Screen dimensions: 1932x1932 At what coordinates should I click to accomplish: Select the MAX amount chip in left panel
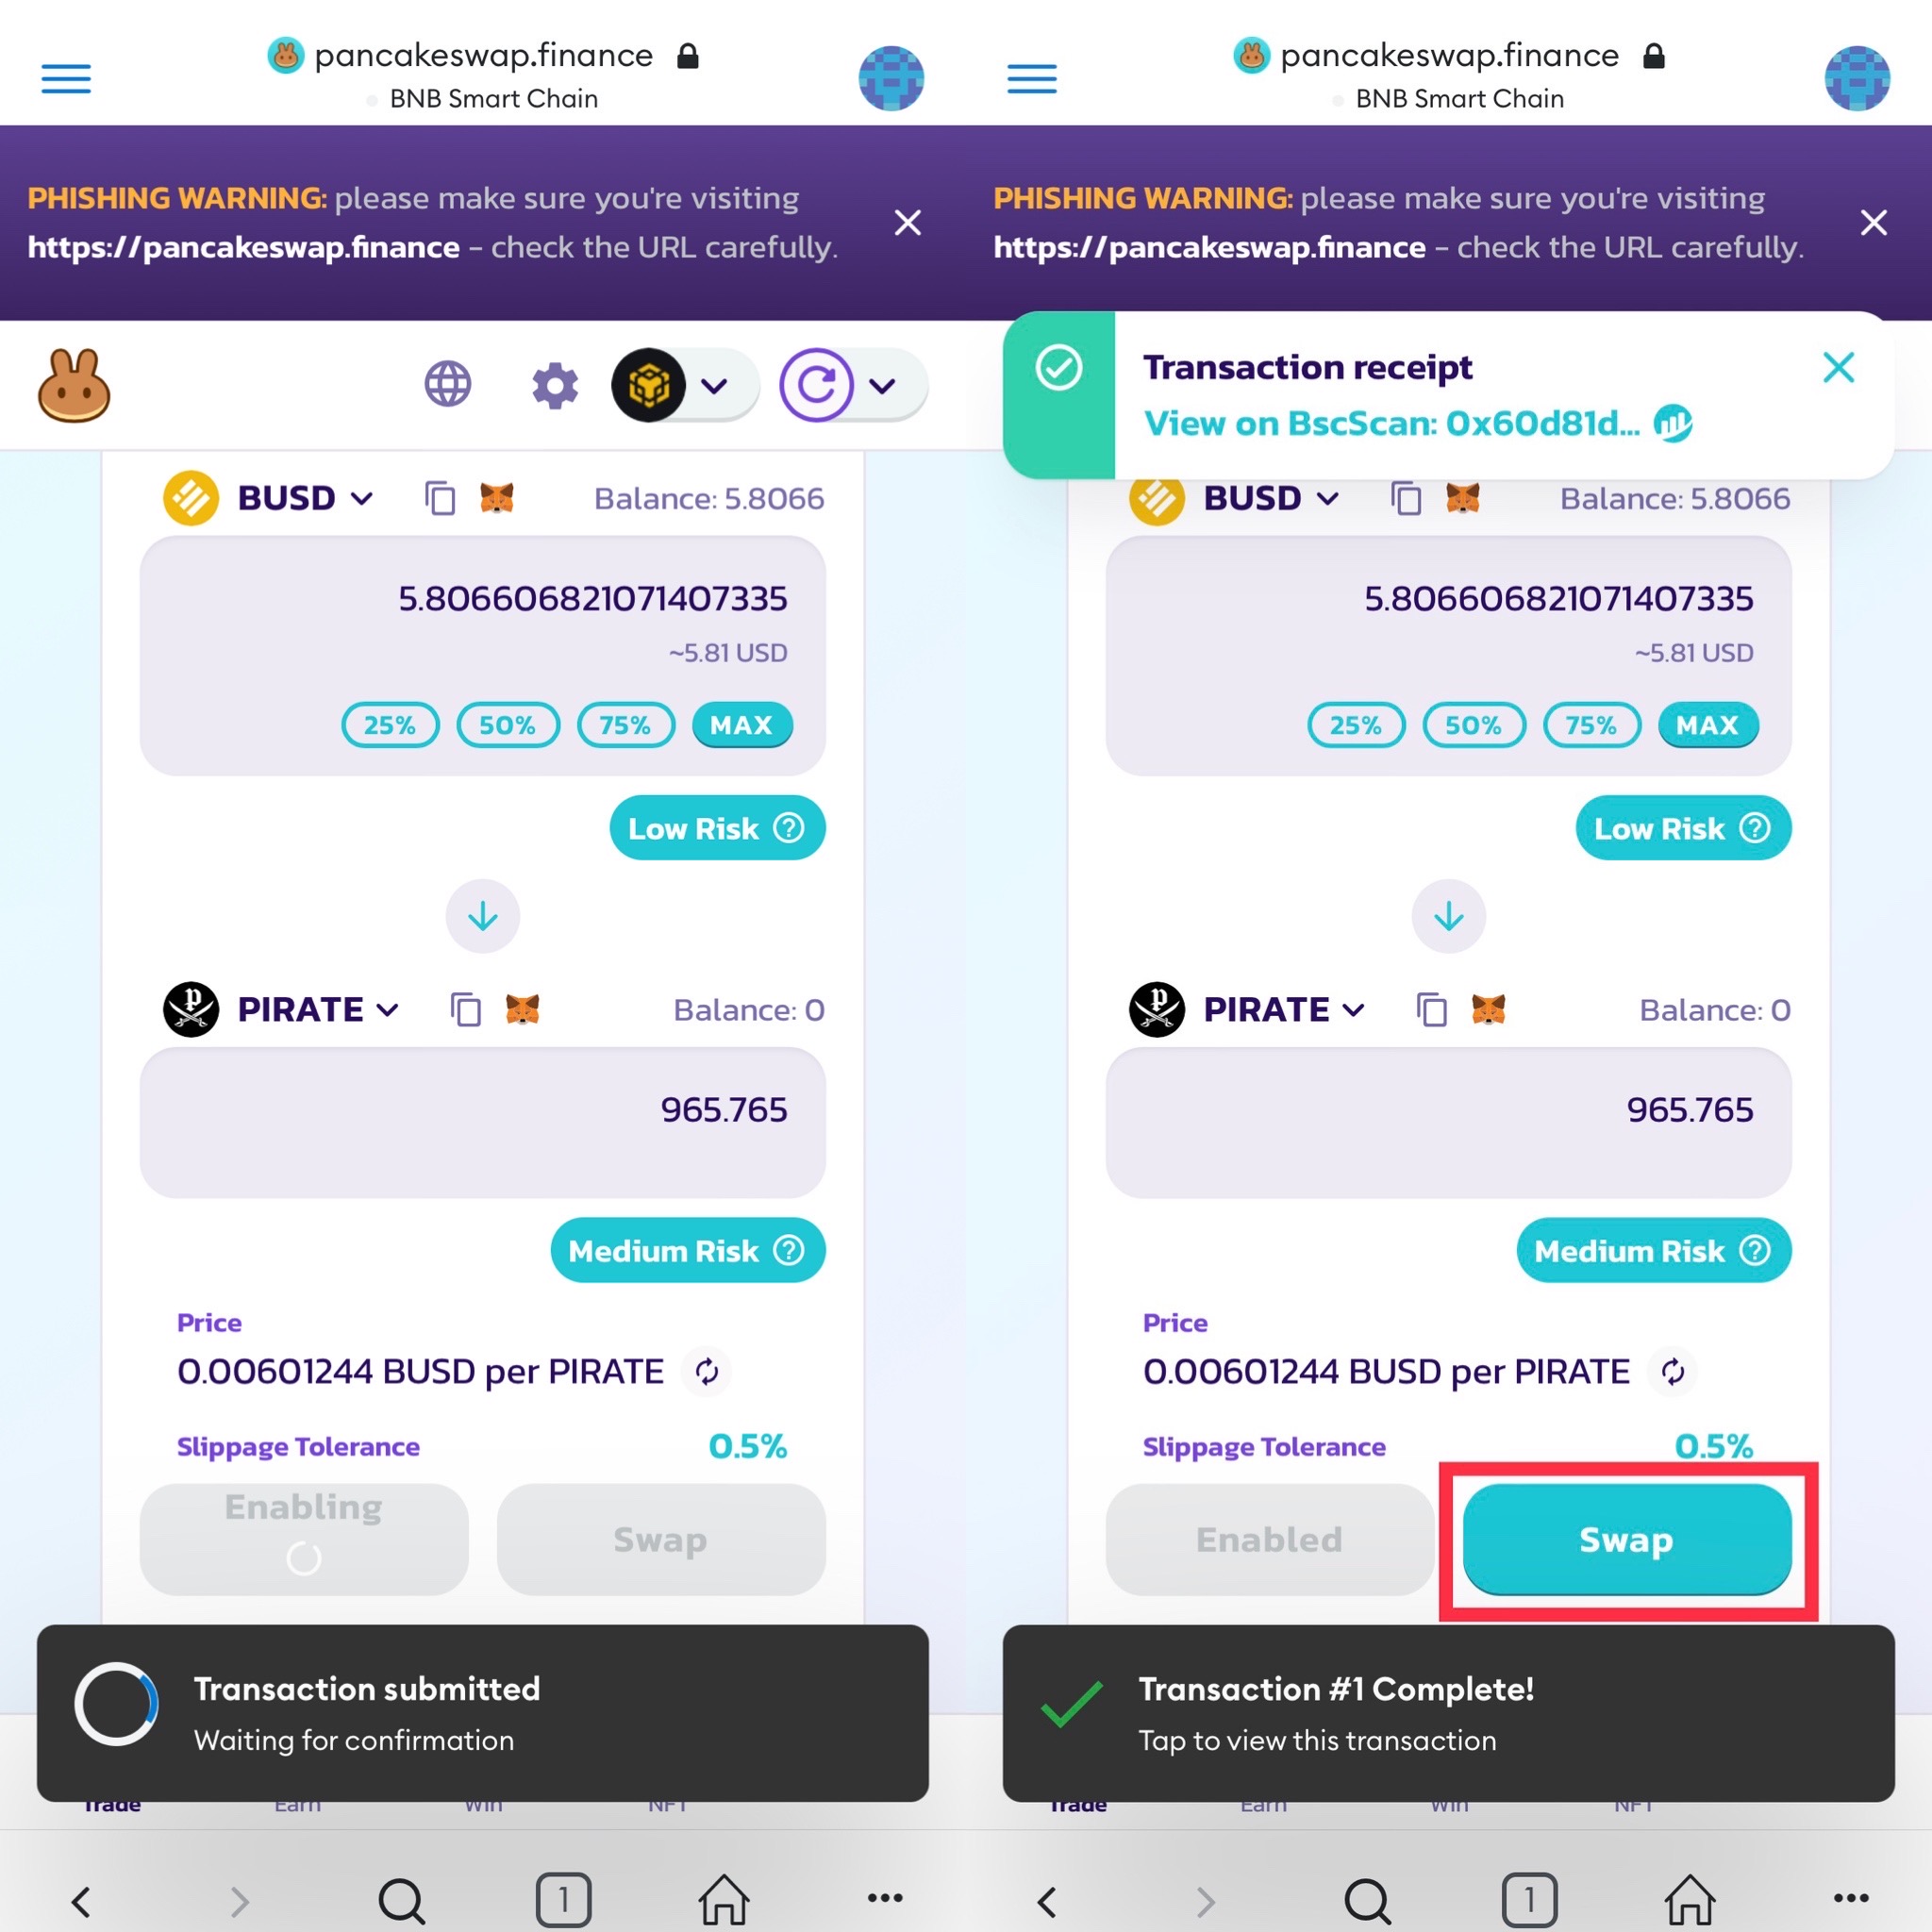point(742,725)
